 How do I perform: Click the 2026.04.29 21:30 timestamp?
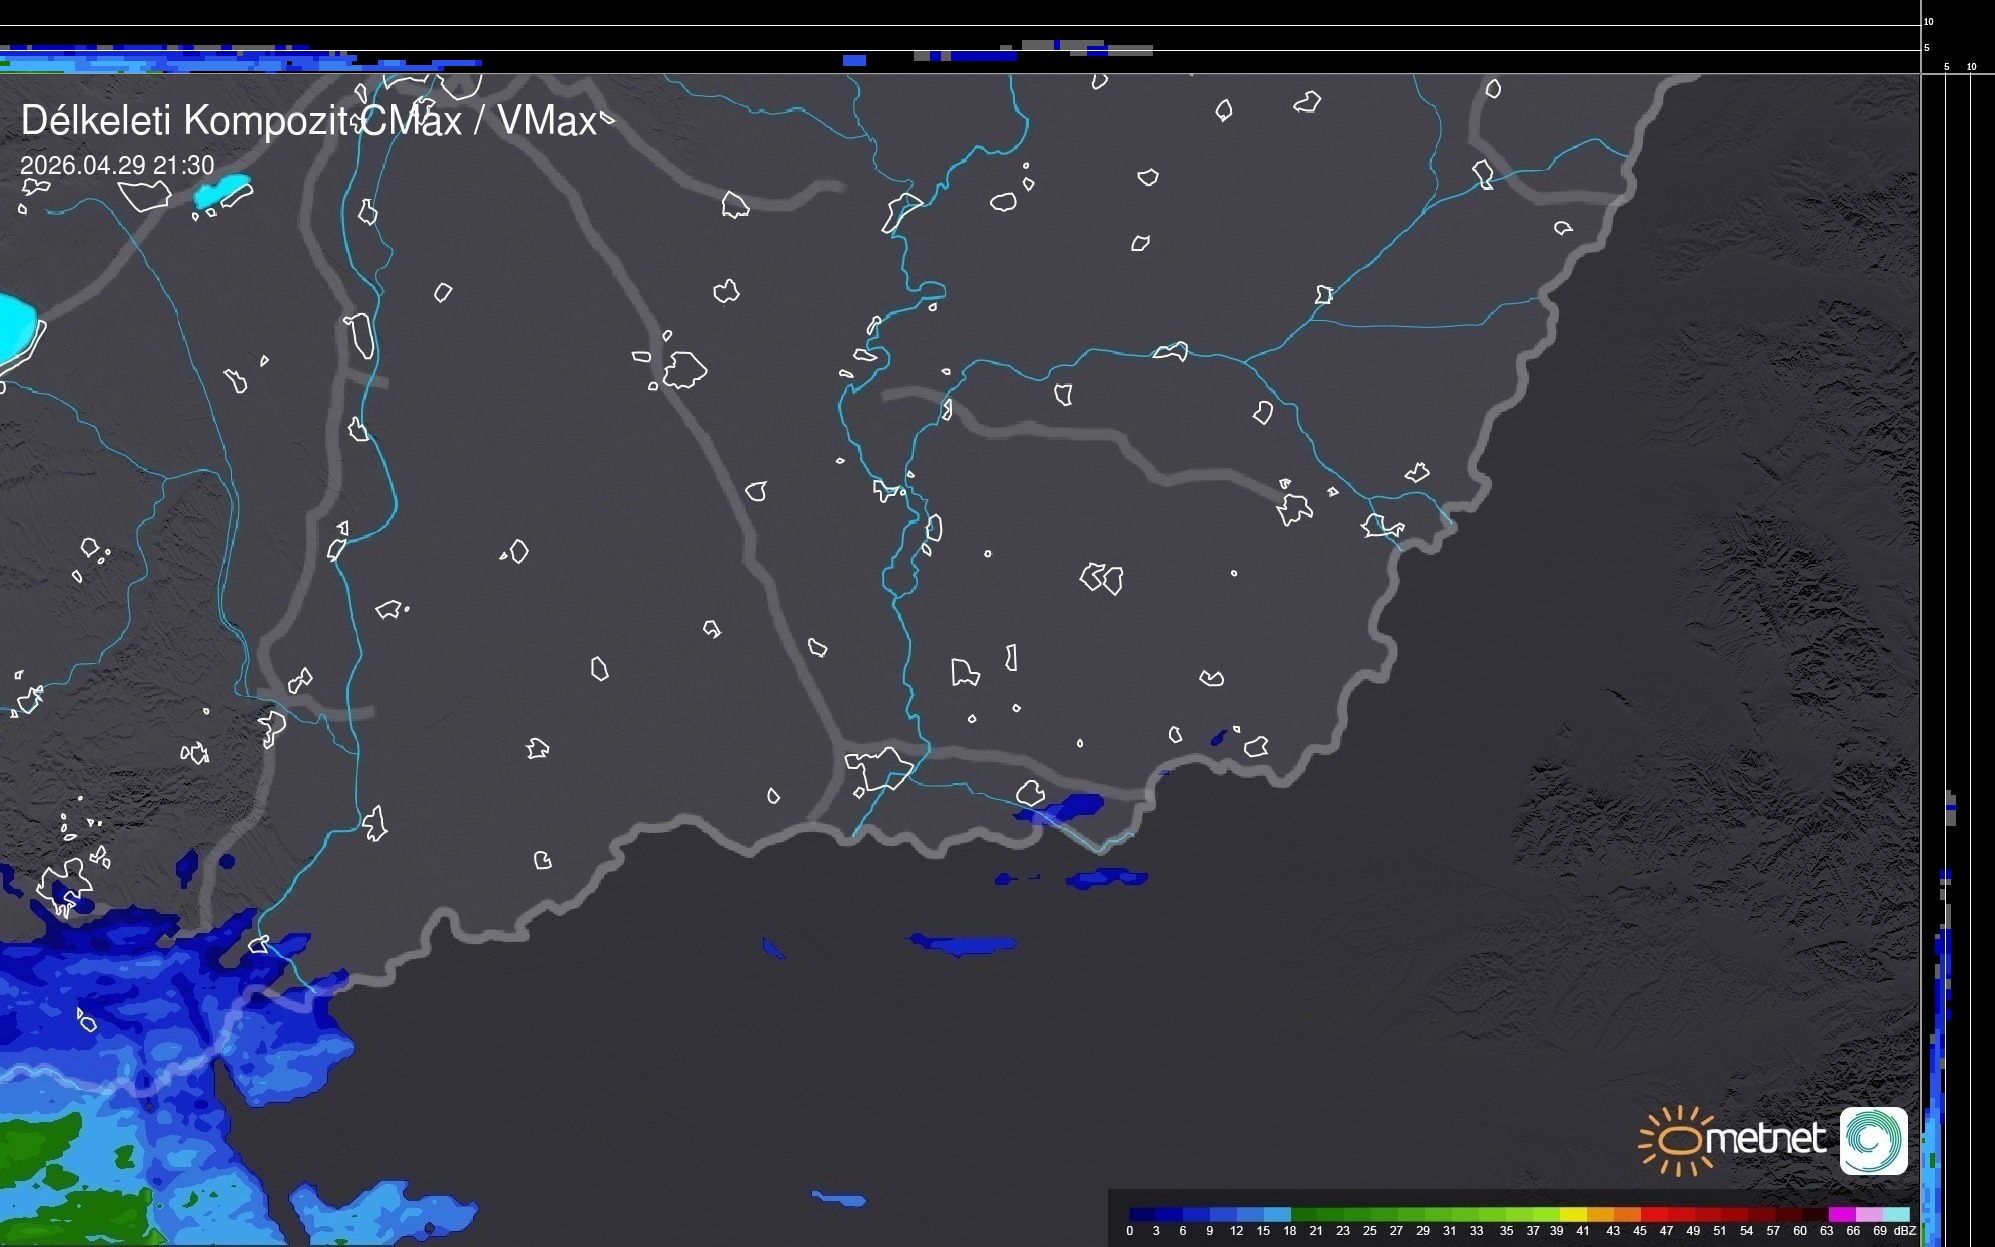pos(117,165)
